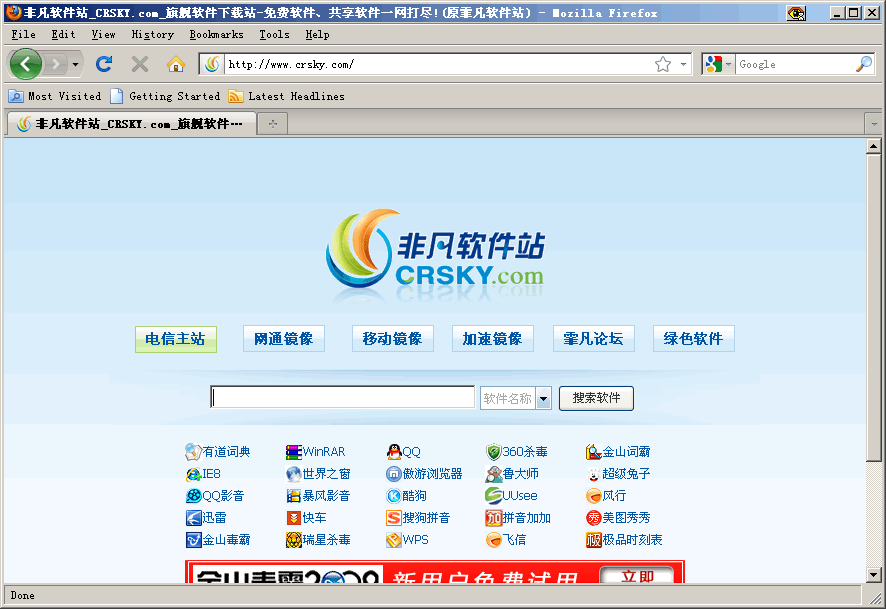Expand the 软件名称 search type dropdown
Screen dimensions: 886x609
[544, 398]
